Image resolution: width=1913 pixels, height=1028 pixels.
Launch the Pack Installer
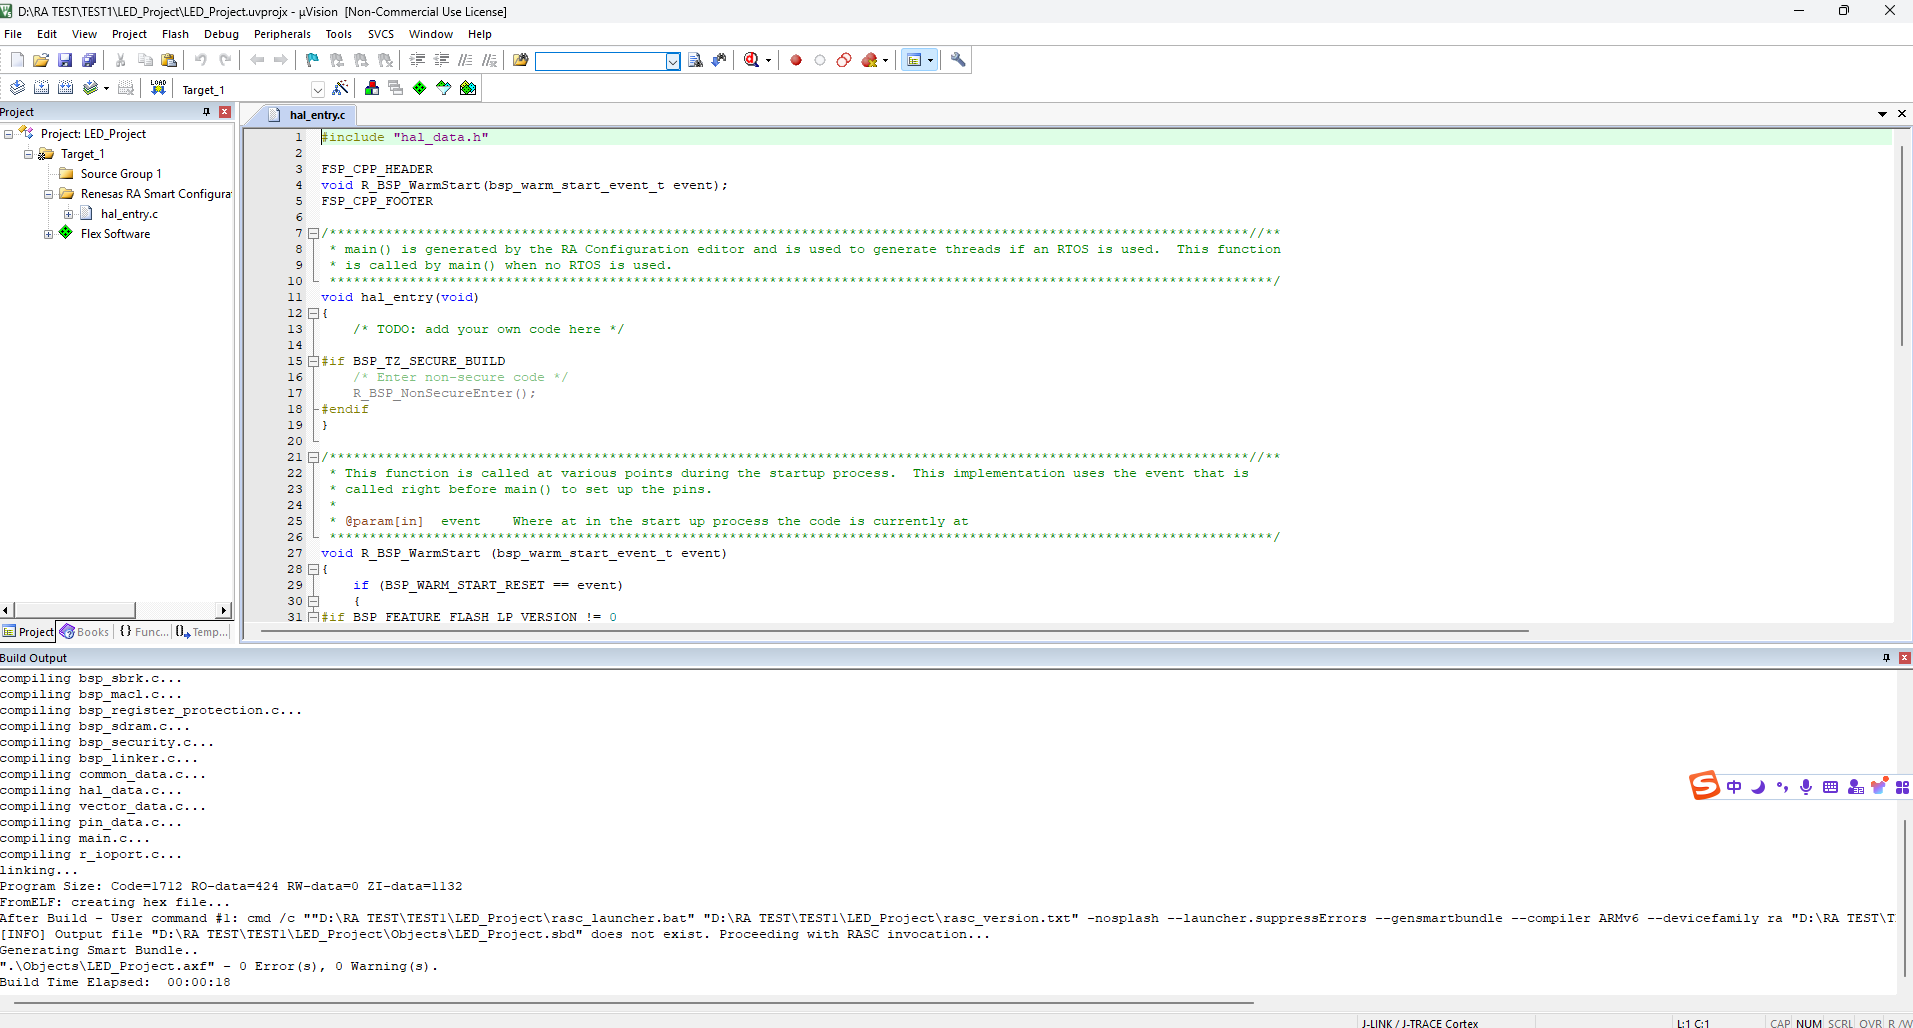pyautogui.click(x=468, y=88)
